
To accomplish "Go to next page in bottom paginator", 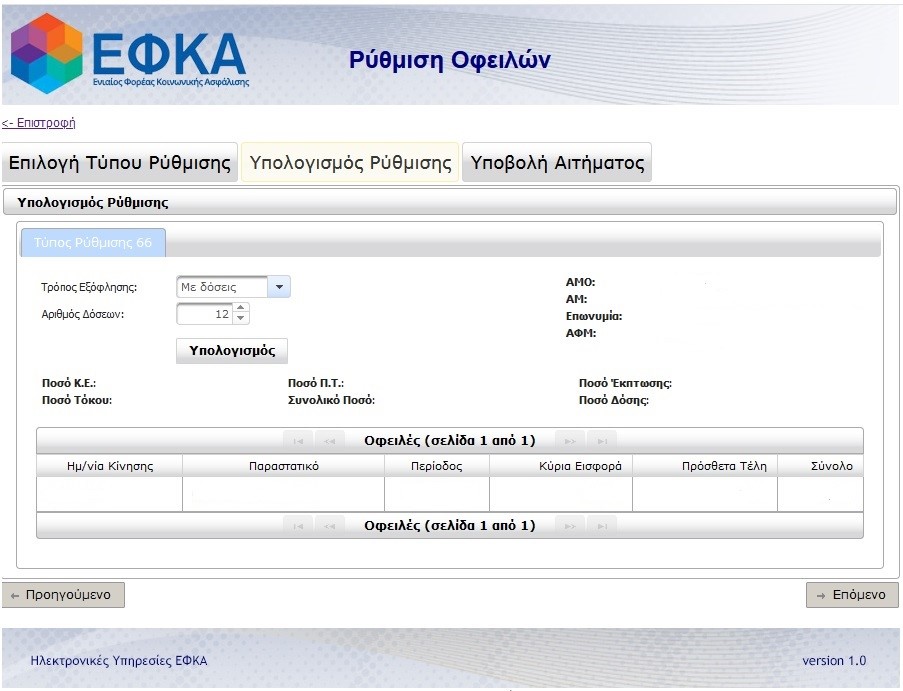I will coord(570,526).
